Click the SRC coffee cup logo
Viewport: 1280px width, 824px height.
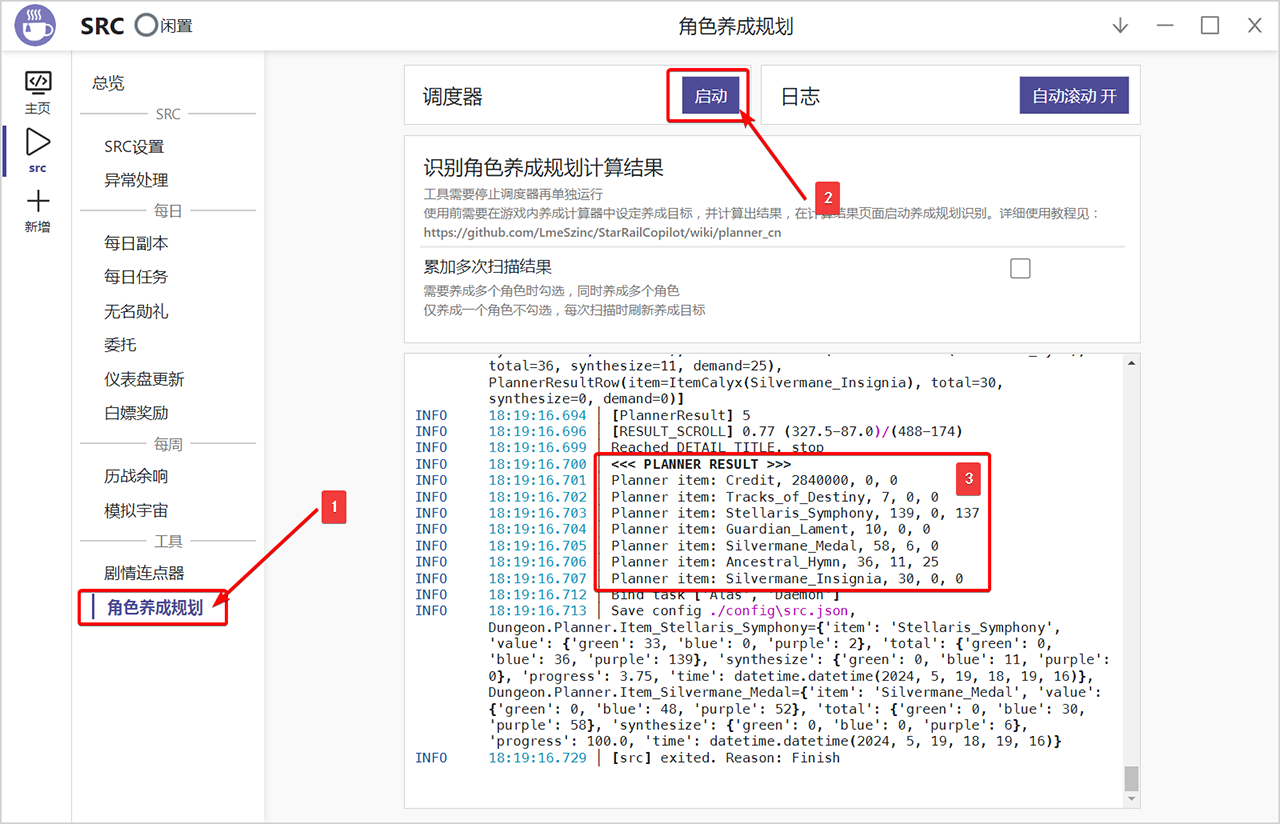(x=36, y=26)
